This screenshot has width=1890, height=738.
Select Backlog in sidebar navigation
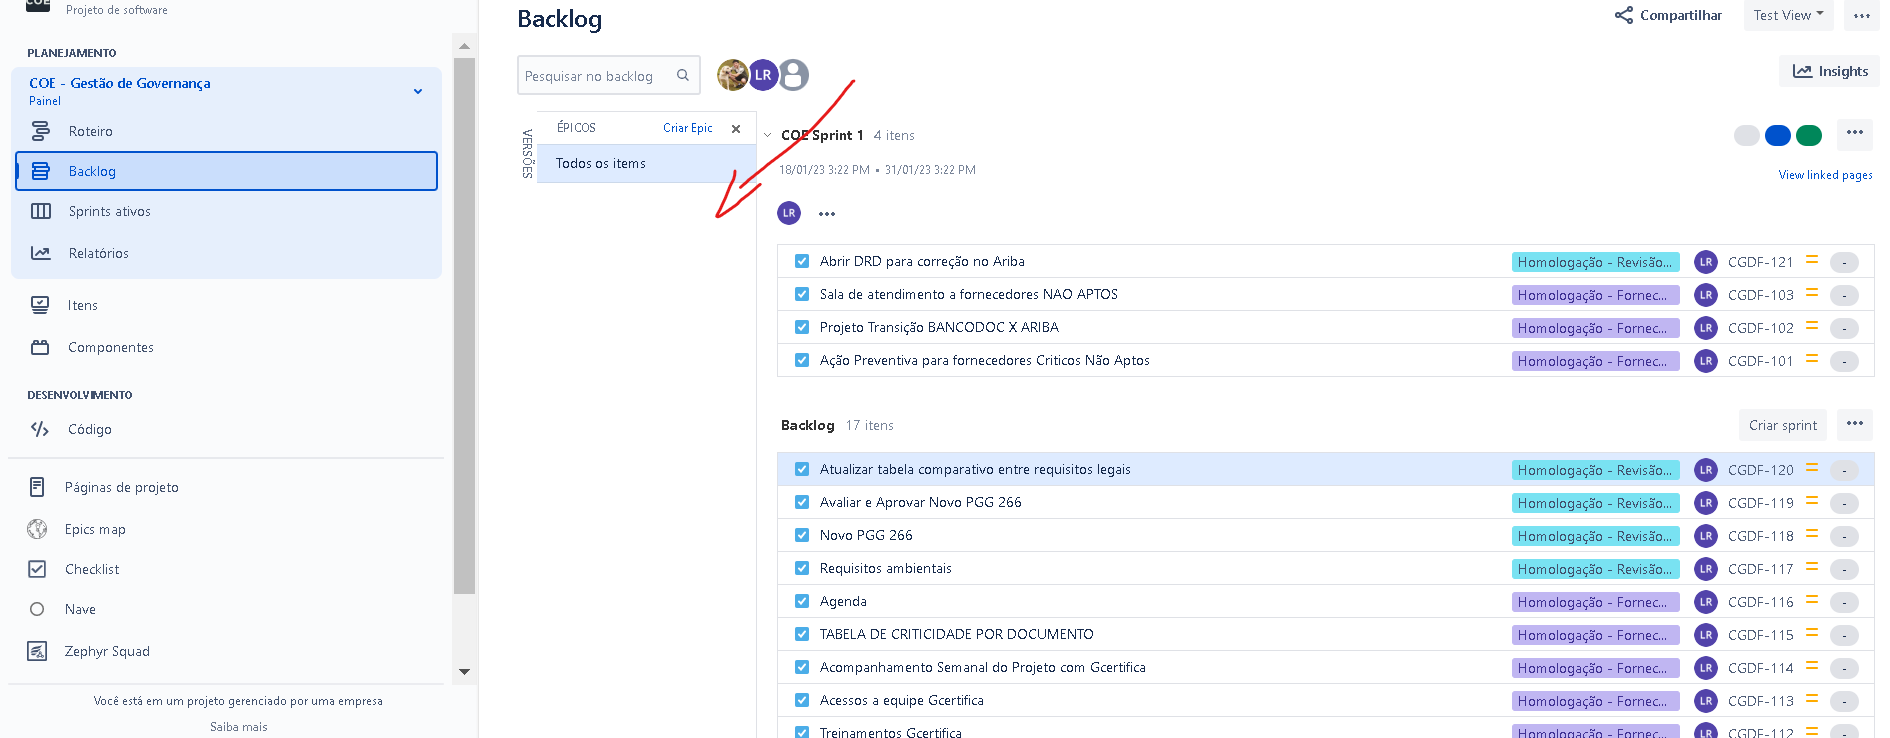pos(227,171)
